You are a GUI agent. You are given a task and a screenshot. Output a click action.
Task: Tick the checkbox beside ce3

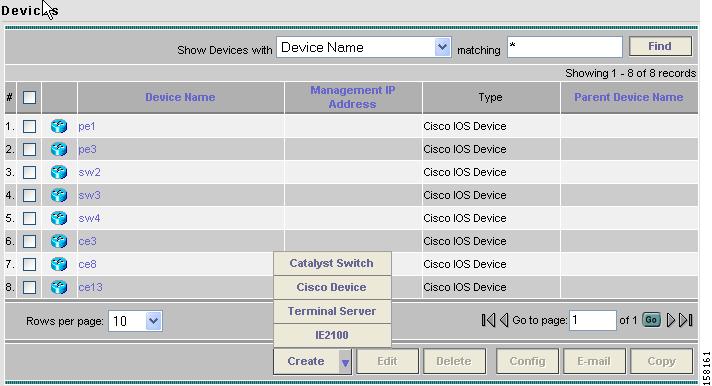point(29,241)
